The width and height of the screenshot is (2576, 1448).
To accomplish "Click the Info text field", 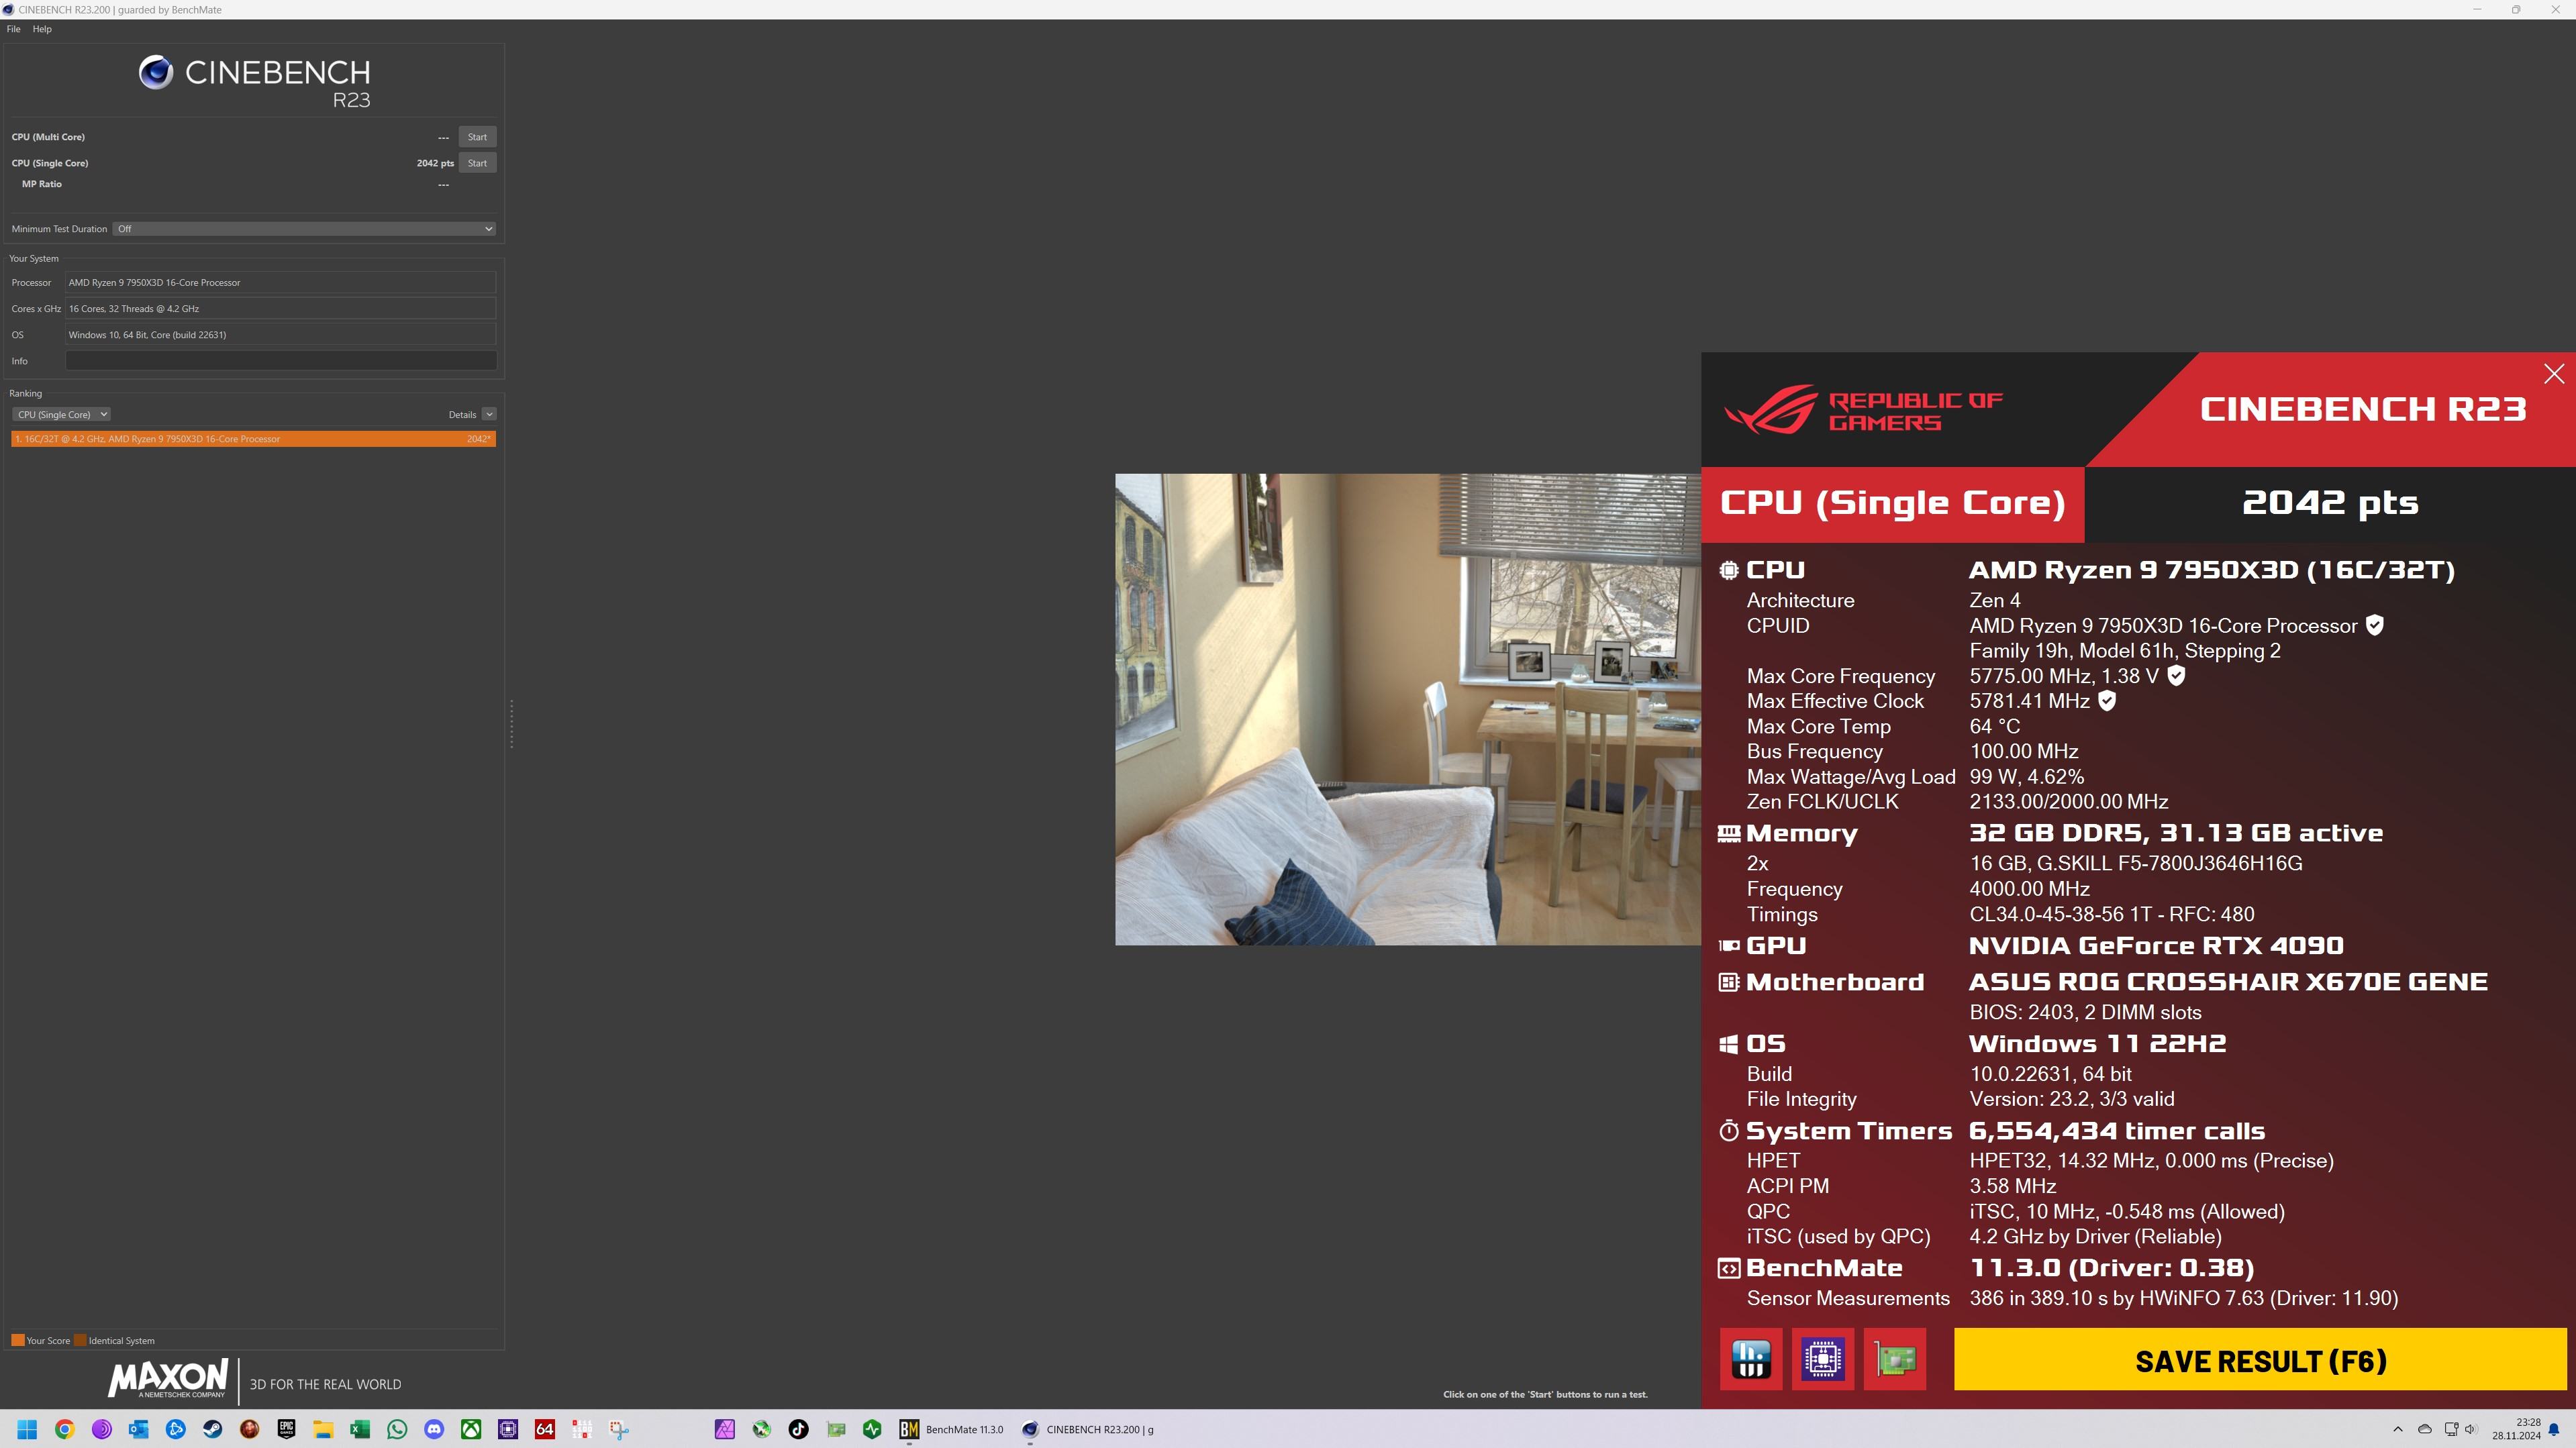I will tap(281, 361).
